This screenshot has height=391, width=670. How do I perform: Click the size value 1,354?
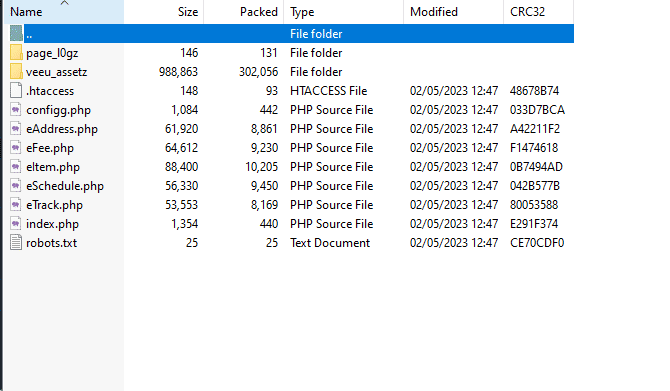(x=185, y=224)
